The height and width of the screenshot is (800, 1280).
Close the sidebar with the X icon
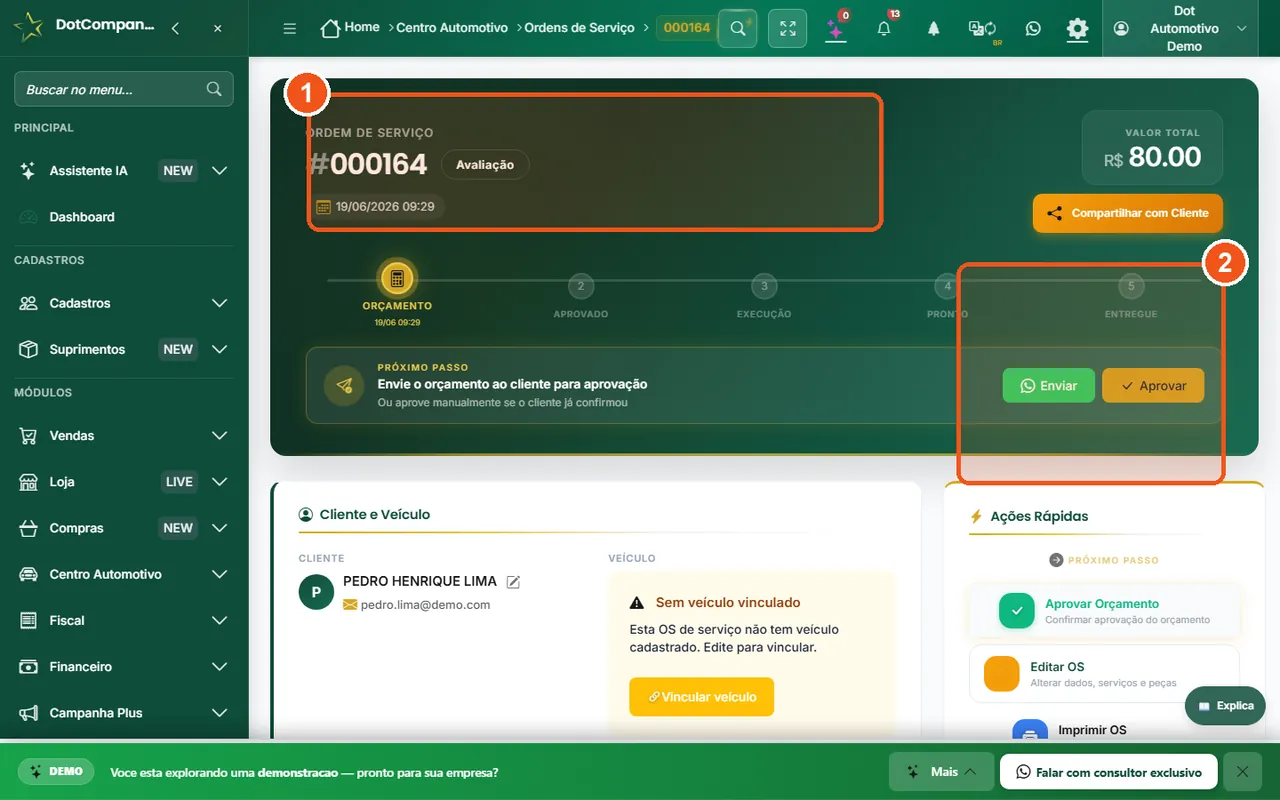218,29
